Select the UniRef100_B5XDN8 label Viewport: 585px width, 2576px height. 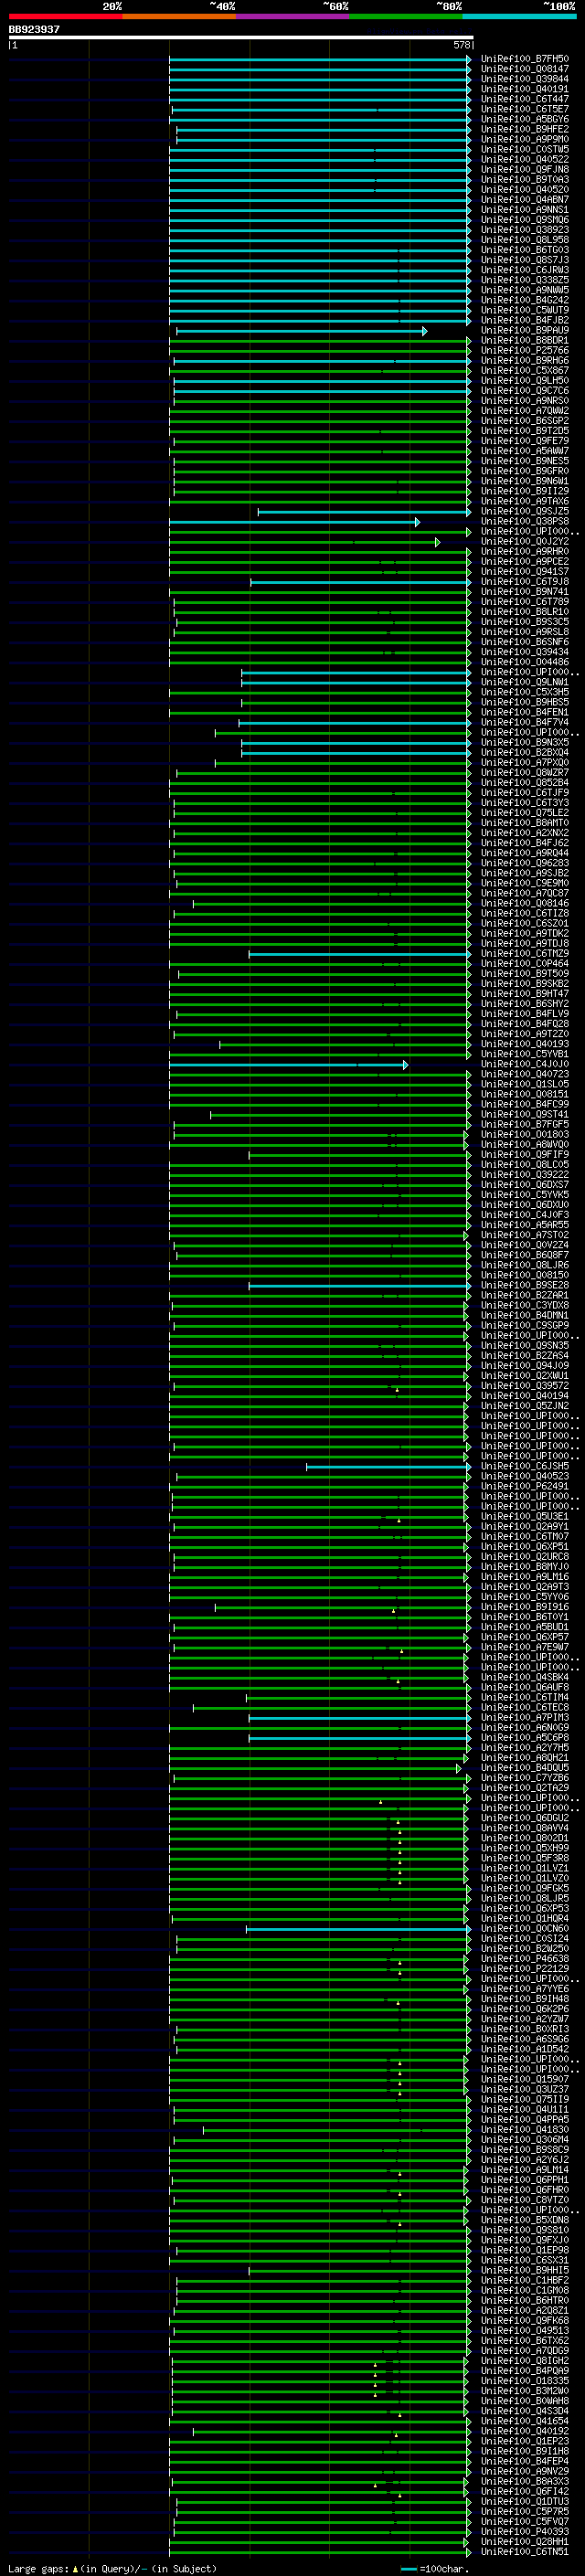[x=525, y=2220]
